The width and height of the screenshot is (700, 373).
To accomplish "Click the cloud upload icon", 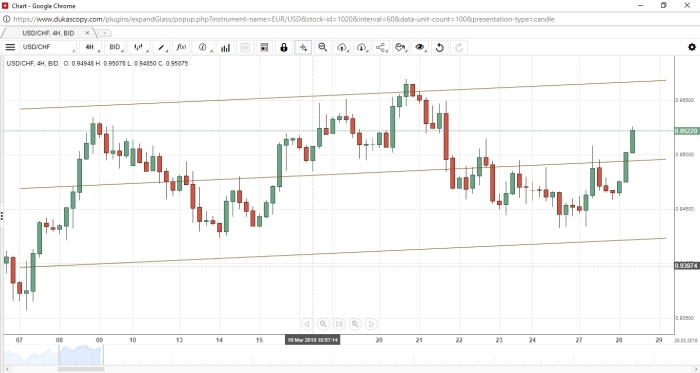I will 342,47.
